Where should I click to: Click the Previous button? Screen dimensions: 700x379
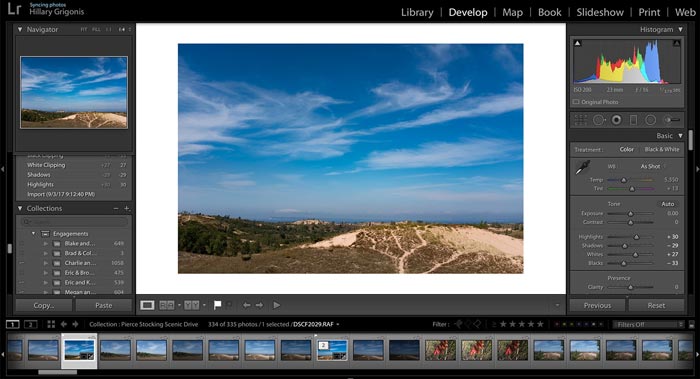(597, 305)
